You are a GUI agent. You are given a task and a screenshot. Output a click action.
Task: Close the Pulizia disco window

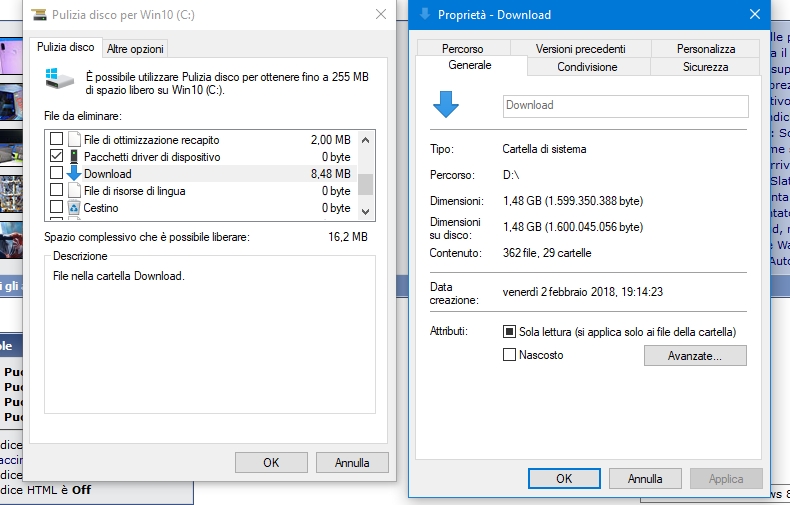click(x=381, y=14)
